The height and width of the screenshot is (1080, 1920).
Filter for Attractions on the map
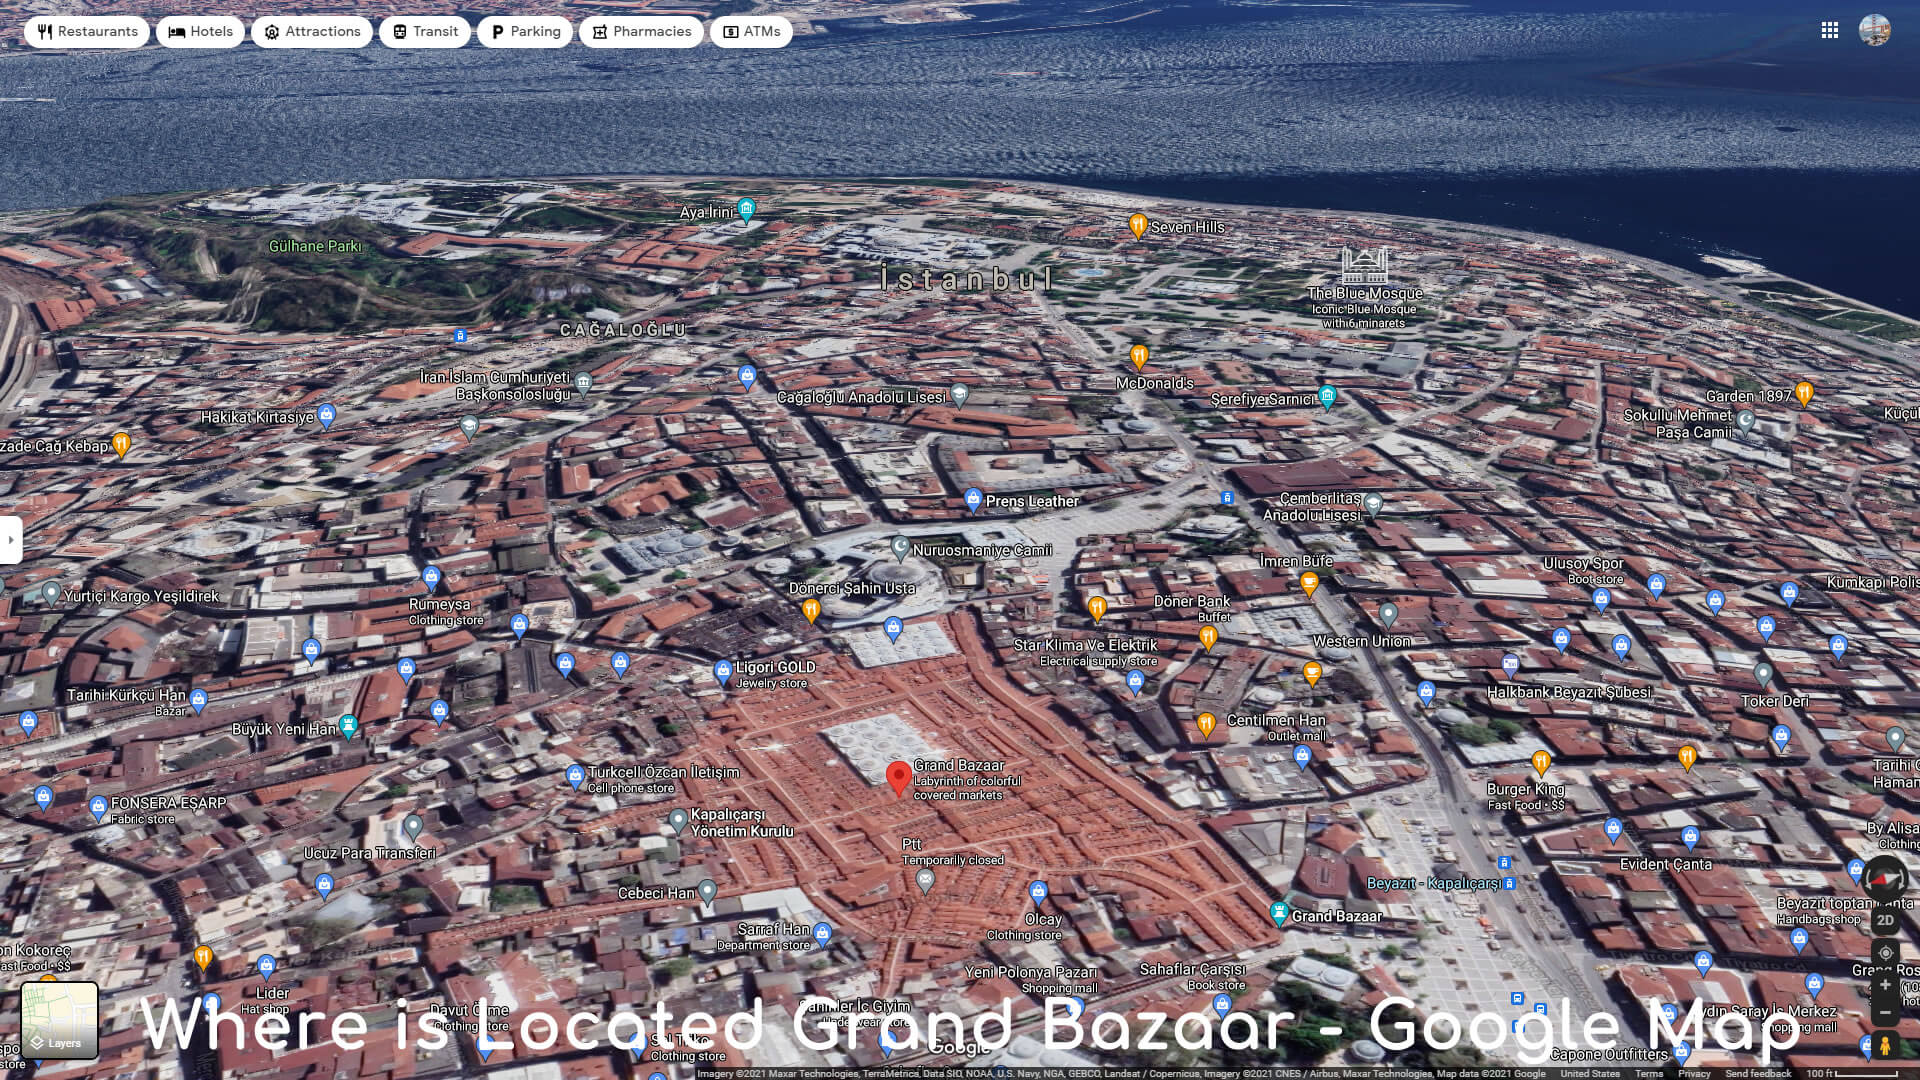(312, 31)
